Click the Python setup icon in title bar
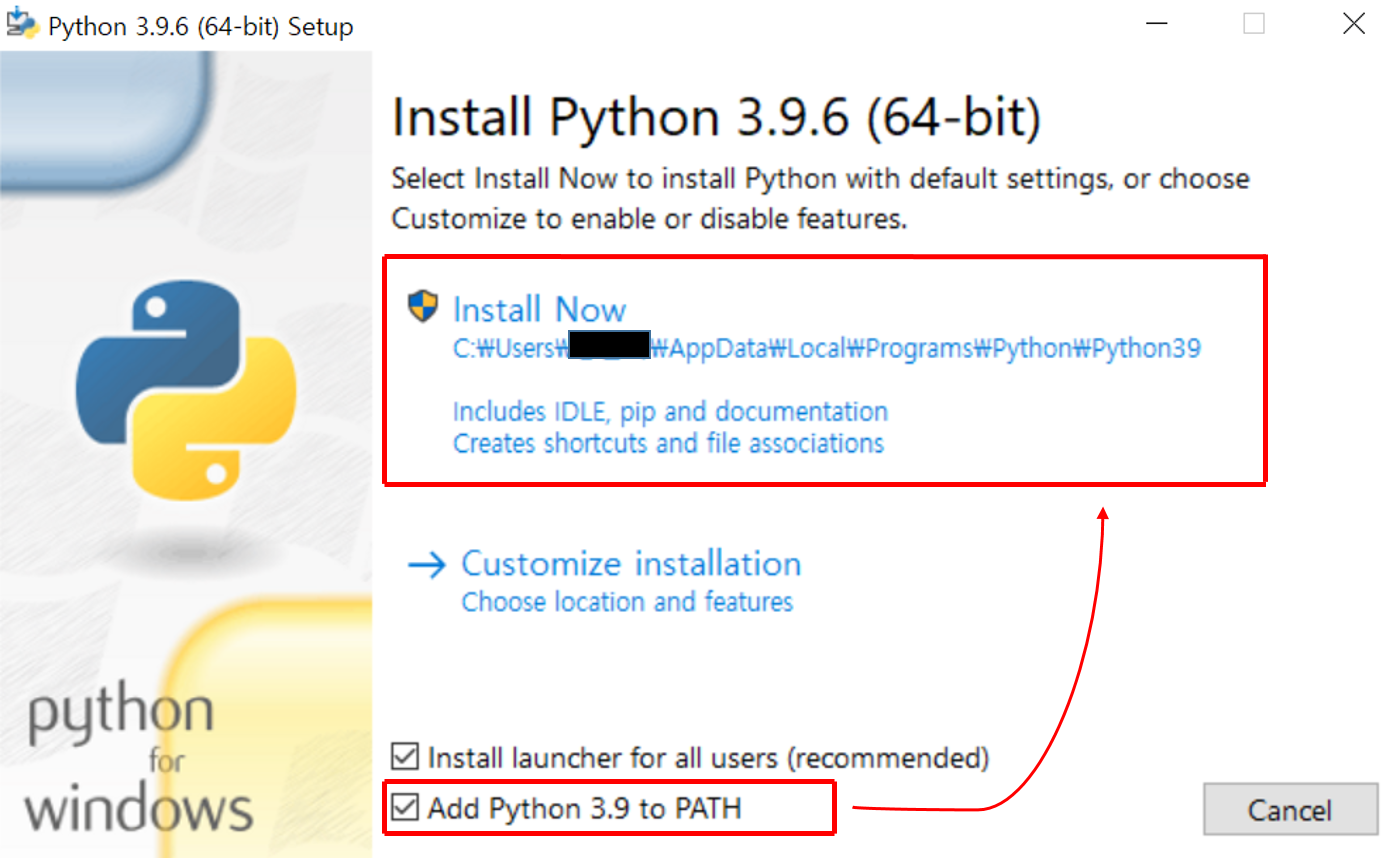Screen dimensions: 1400x858 tap(22, 23)
